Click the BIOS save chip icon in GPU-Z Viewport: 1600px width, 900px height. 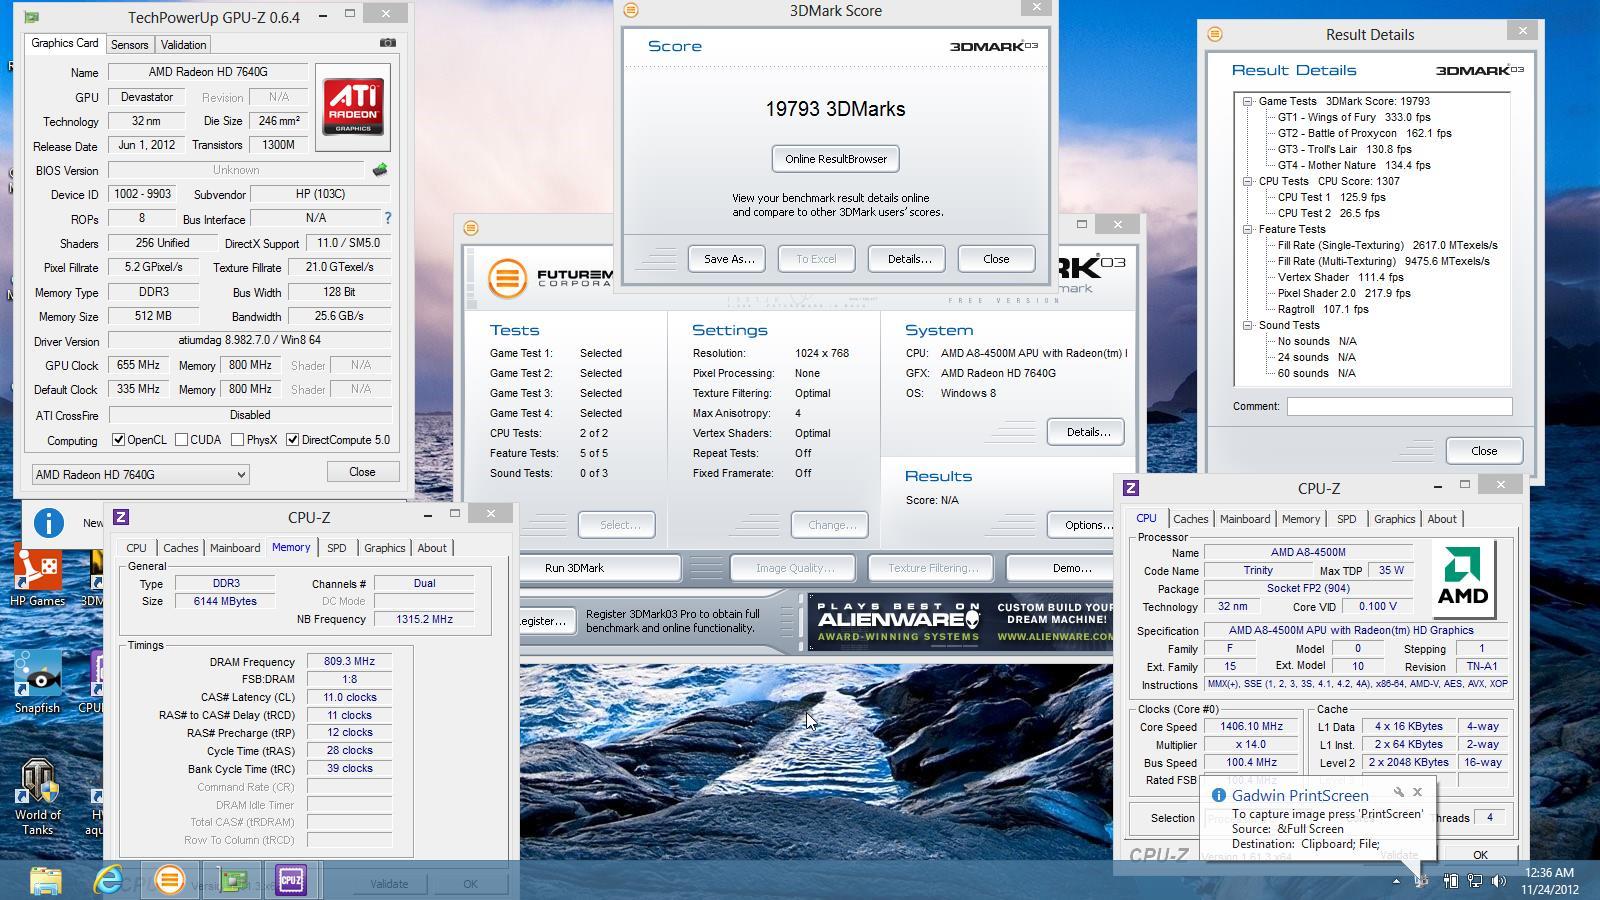380,170
